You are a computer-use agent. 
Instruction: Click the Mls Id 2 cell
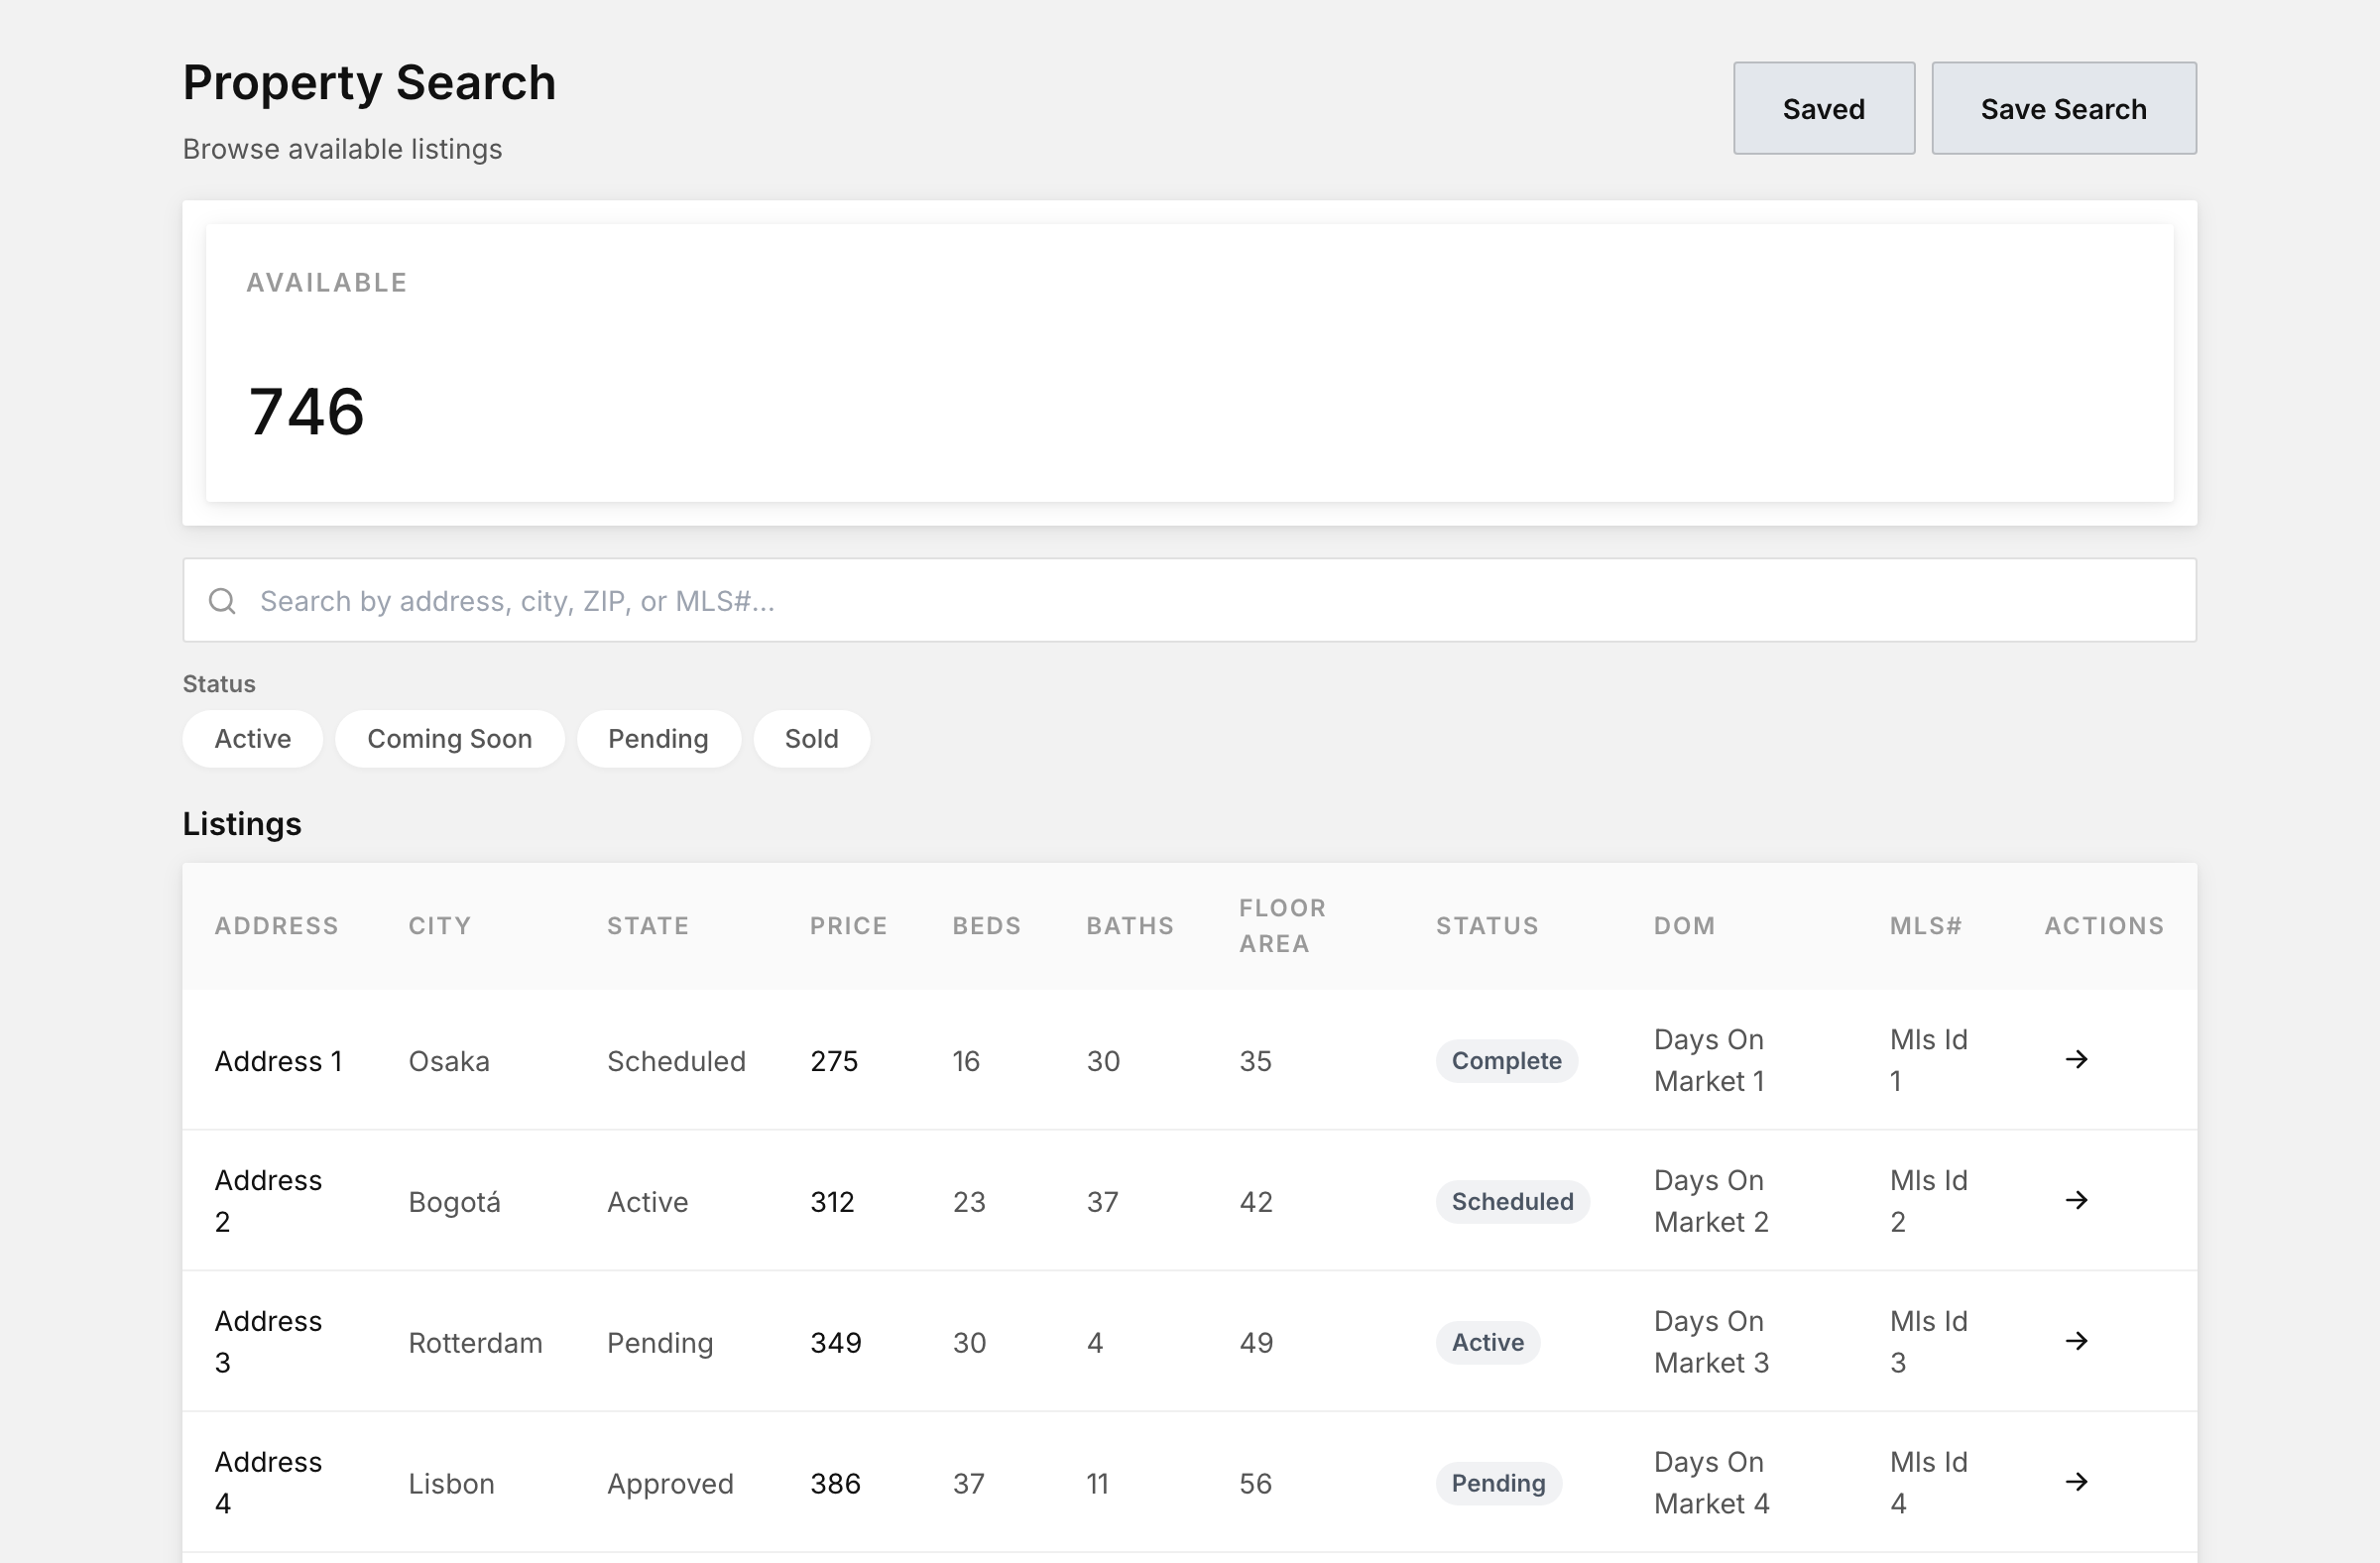pos(1929,1201)
